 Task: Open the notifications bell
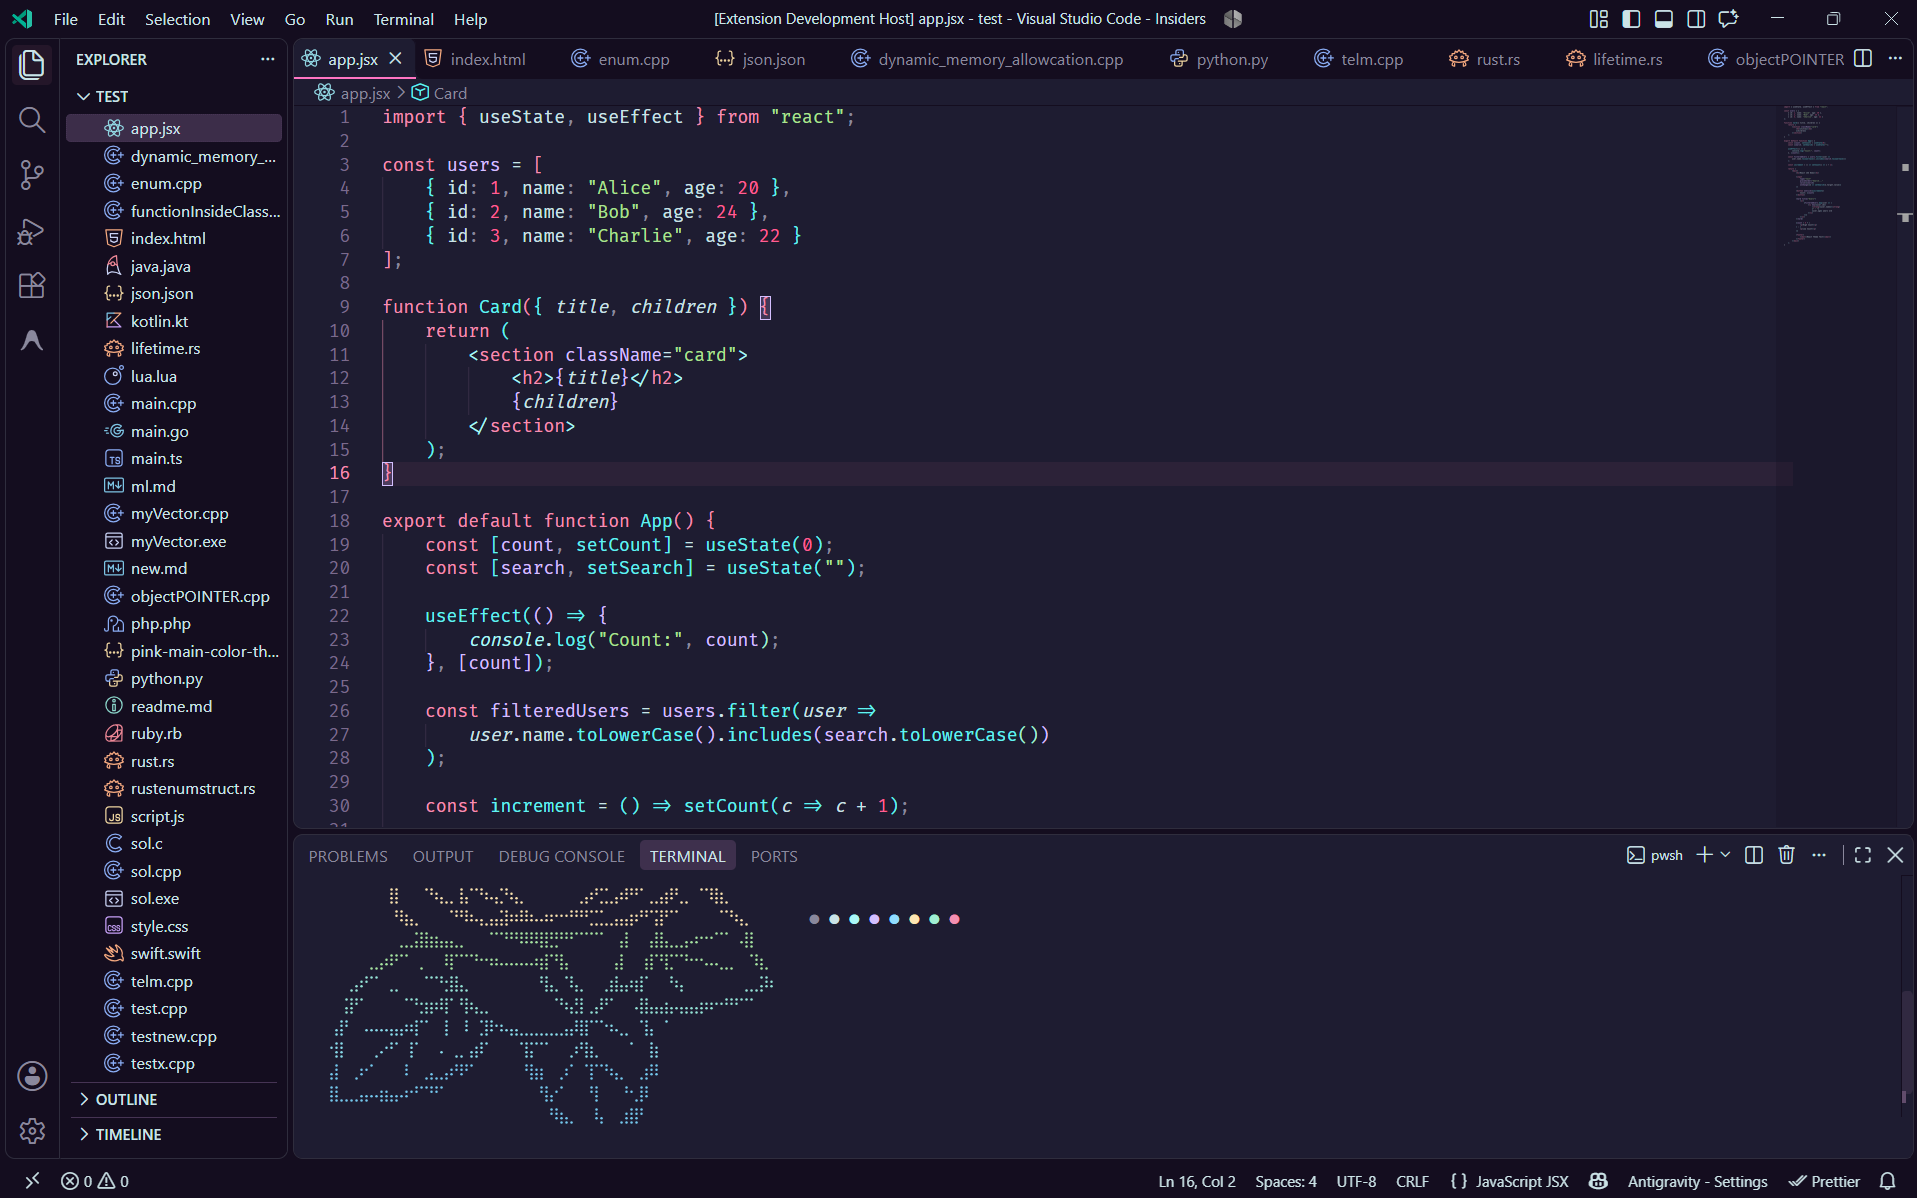tap(1887, 1181)
